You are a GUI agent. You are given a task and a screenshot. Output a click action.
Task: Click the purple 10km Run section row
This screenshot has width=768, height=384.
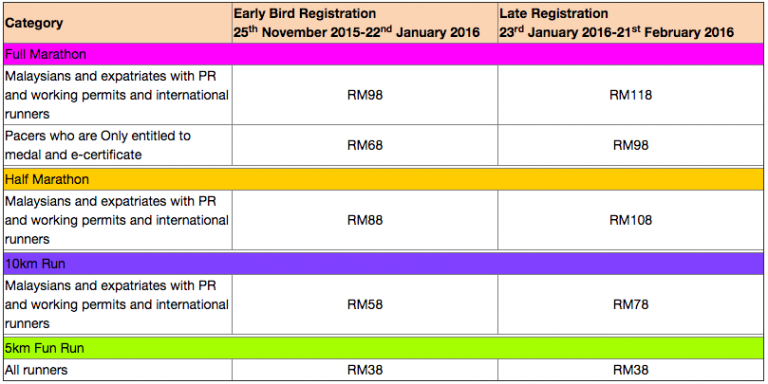(x=384, y=264)
